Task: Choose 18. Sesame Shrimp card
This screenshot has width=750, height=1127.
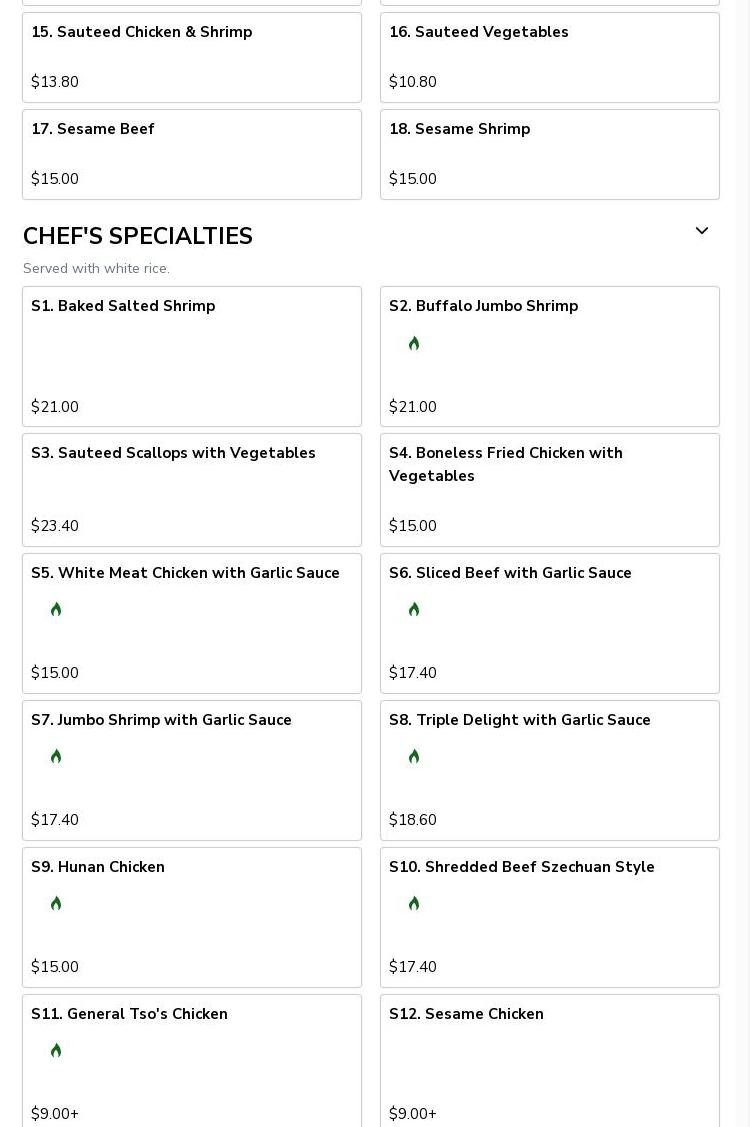Action: pyautogui.click(x=550, y=155)
